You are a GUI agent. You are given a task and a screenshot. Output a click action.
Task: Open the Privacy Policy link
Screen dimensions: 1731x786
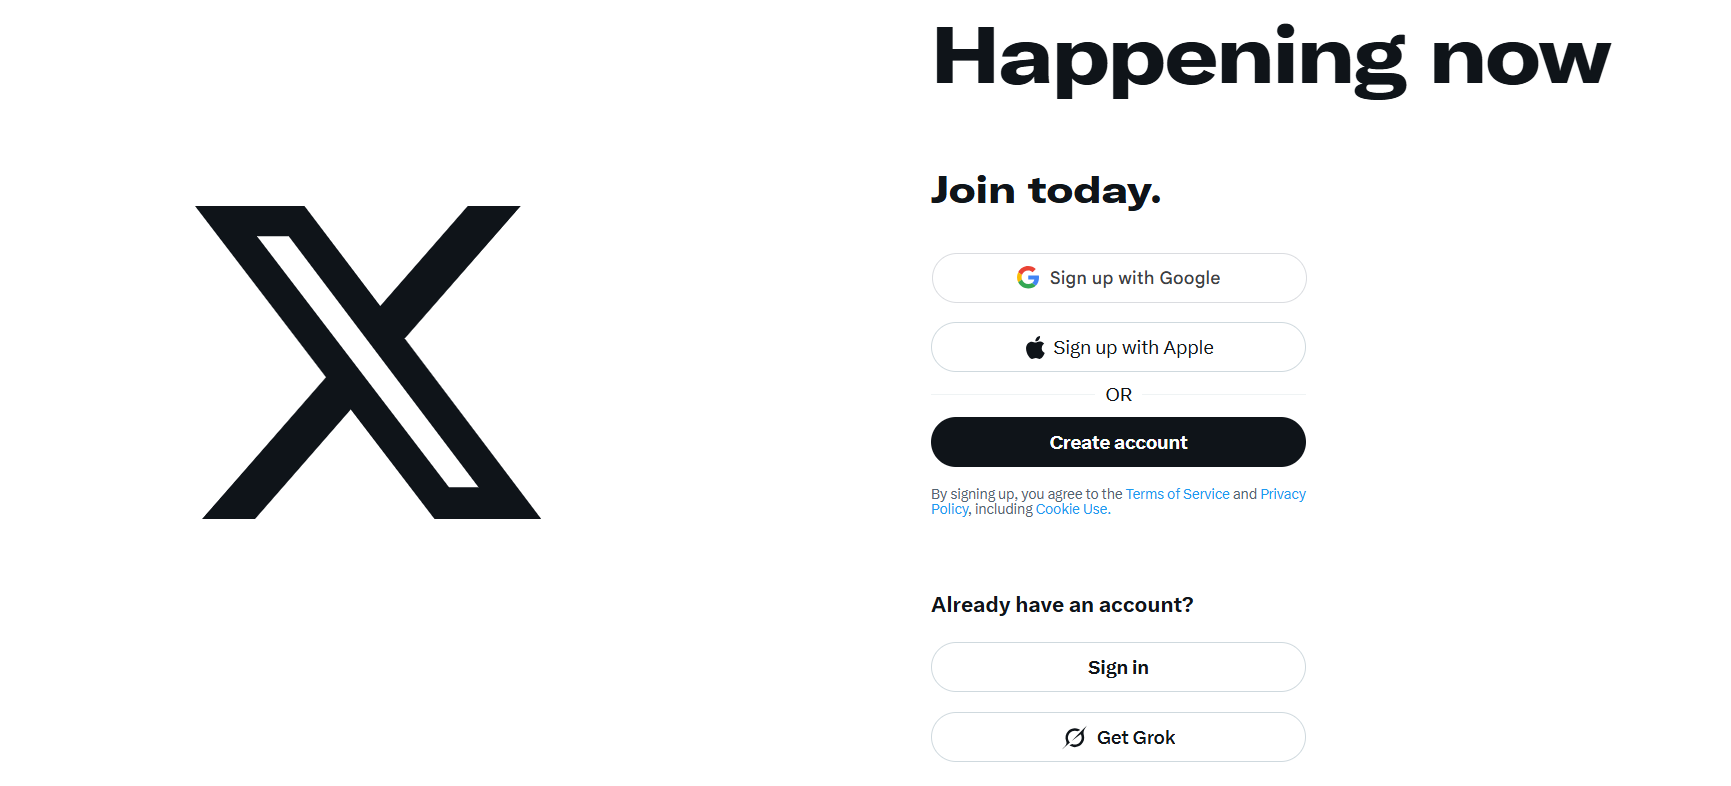pyautogui.click(x=1282, y=494)
